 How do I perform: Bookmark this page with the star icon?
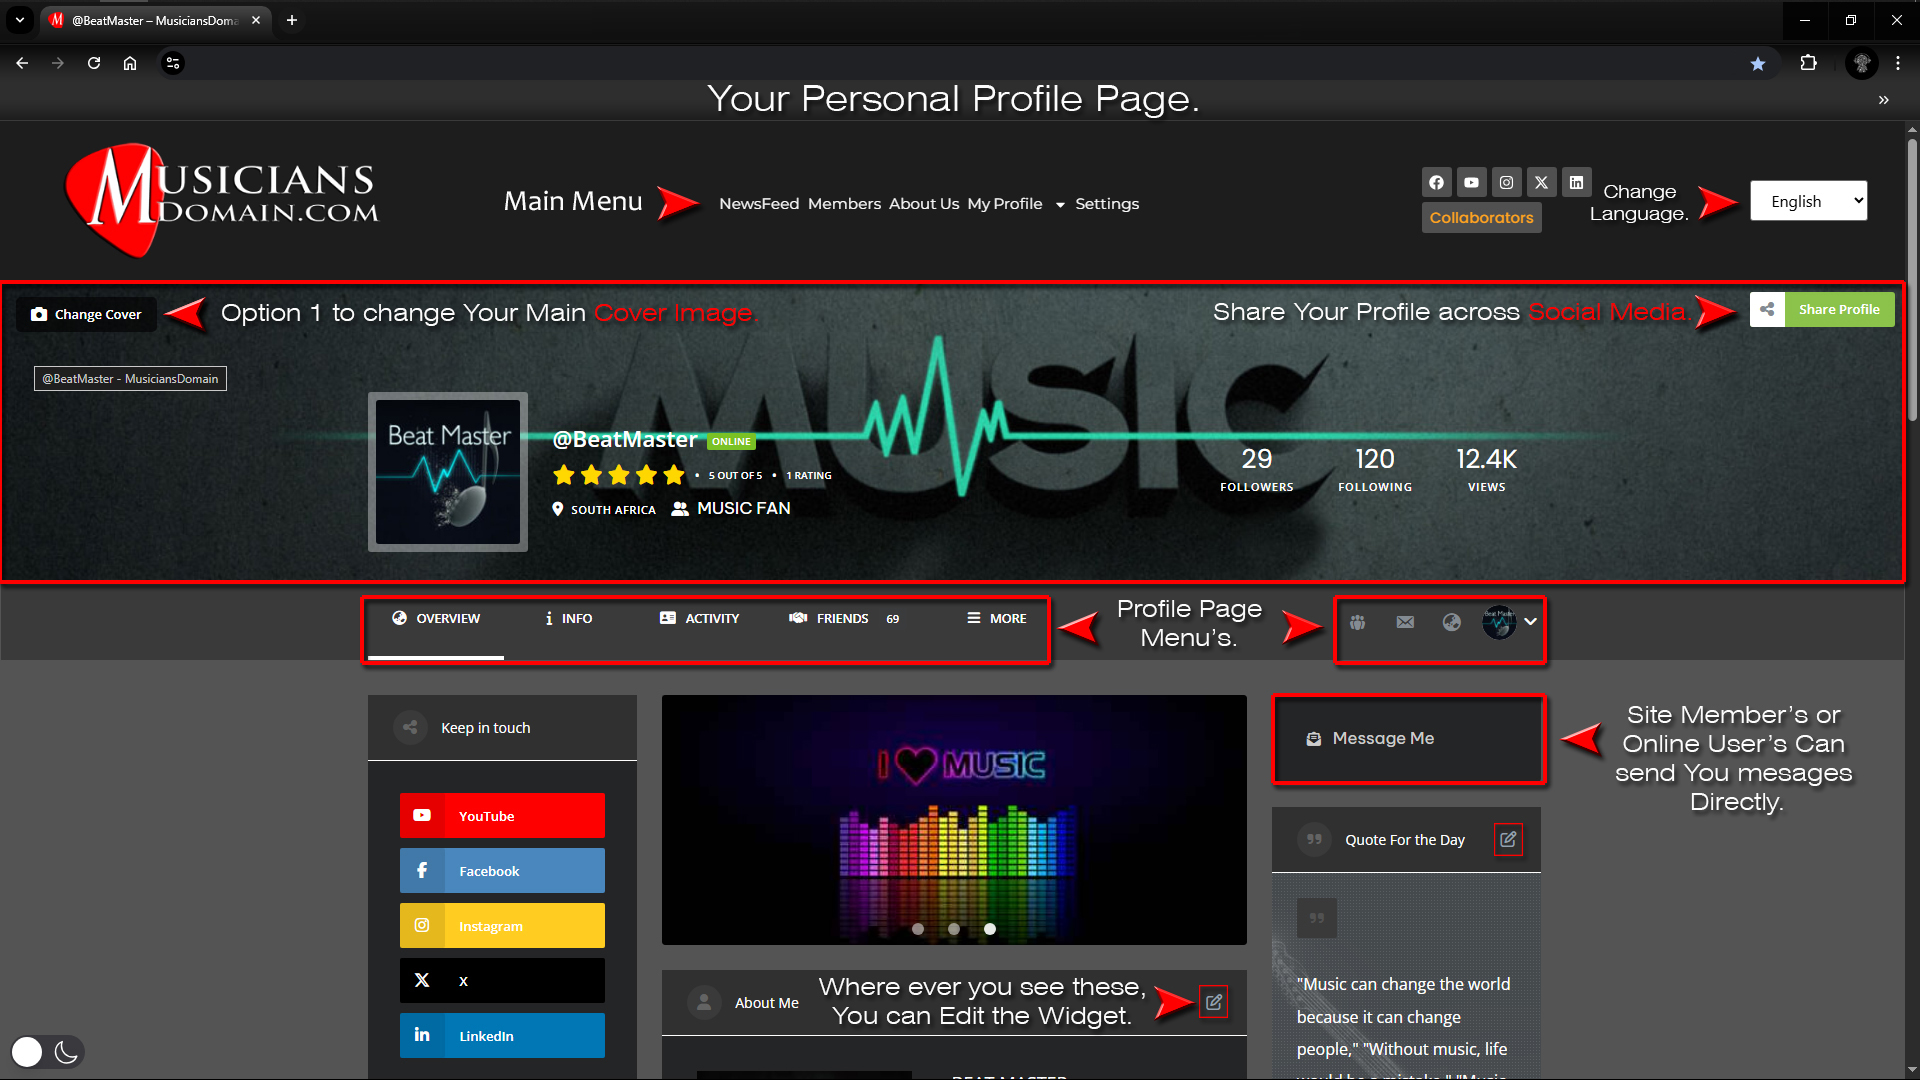(x=1758, y=63)
